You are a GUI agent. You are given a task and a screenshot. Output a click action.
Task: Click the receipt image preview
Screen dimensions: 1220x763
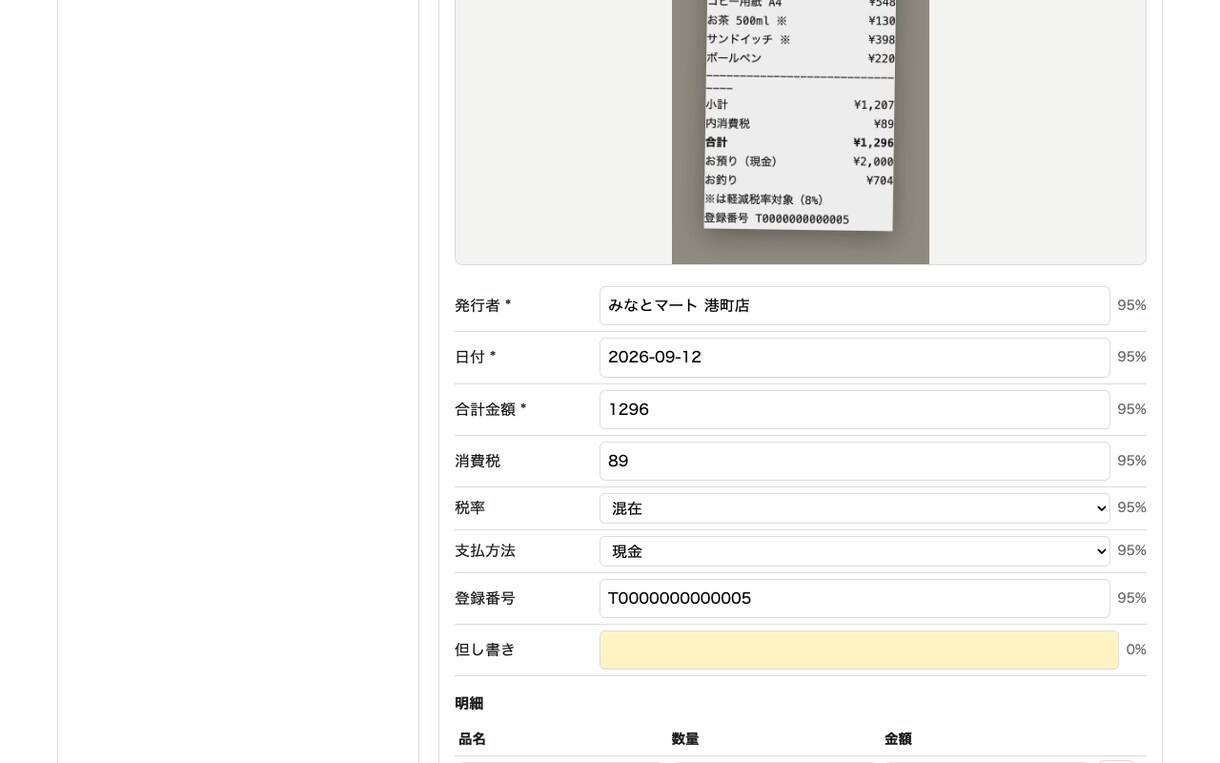800,132
